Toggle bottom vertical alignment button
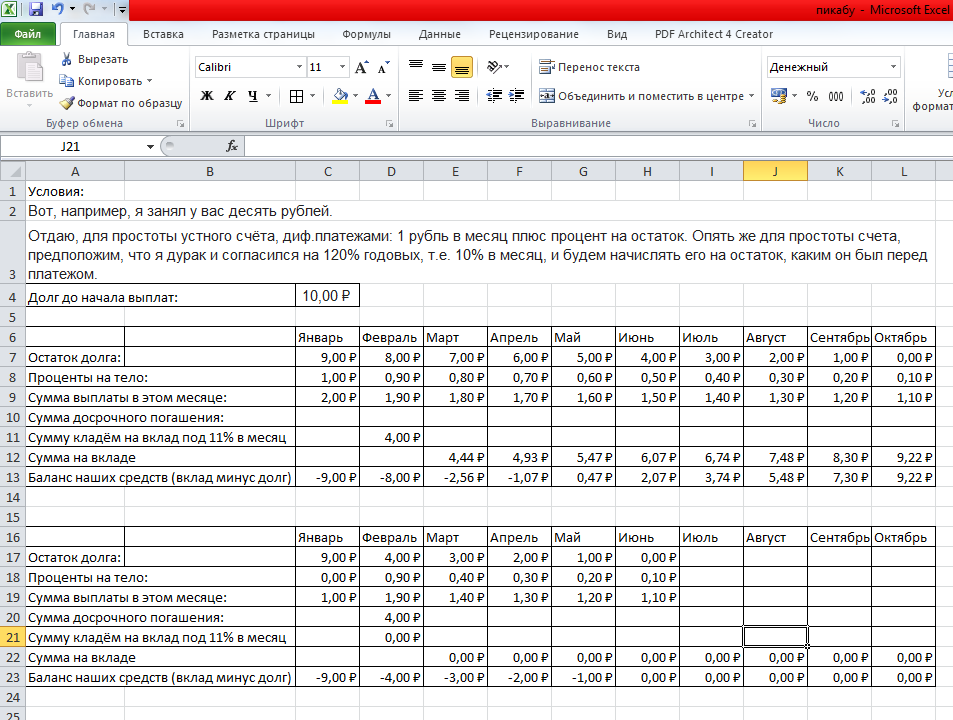Image resolution: width=953 pixels, height=720 pixels. click(x=461, y=68)
